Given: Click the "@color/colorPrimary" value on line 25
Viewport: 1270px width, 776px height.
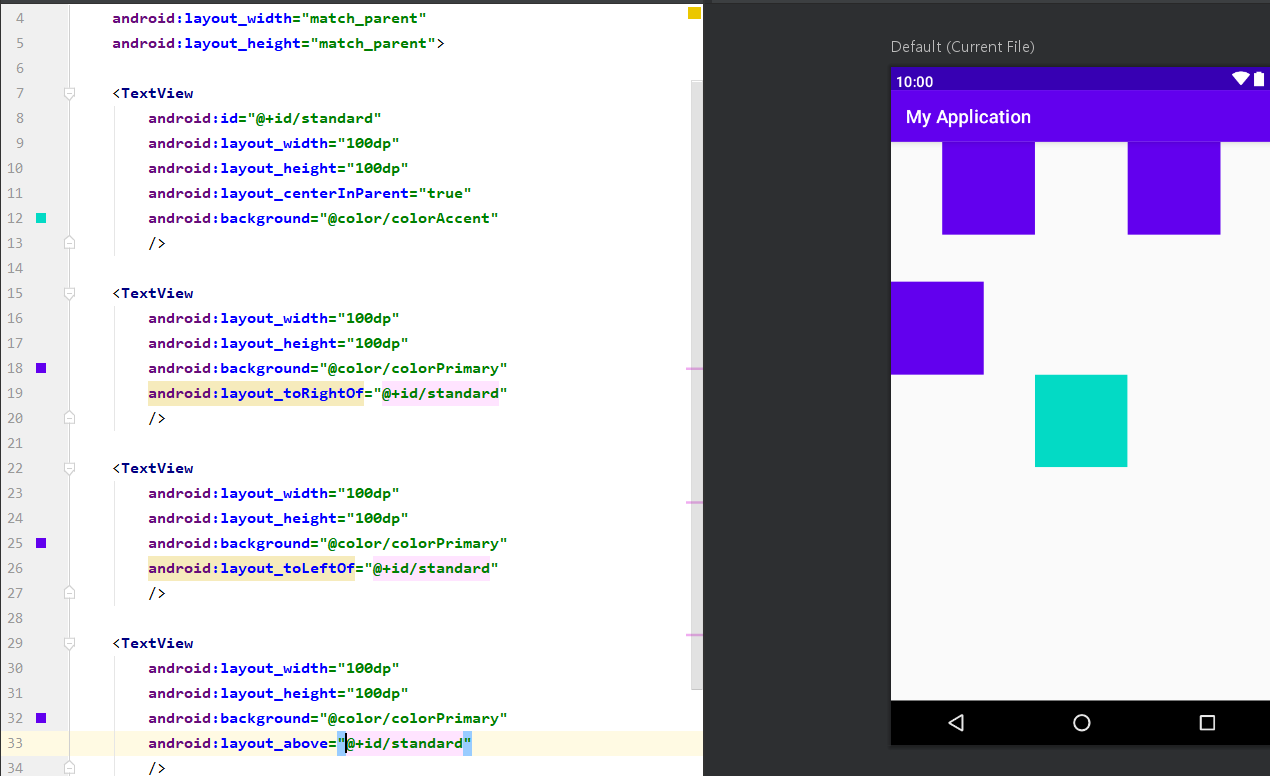Looking at the screenshot, I should click(413, 543).
